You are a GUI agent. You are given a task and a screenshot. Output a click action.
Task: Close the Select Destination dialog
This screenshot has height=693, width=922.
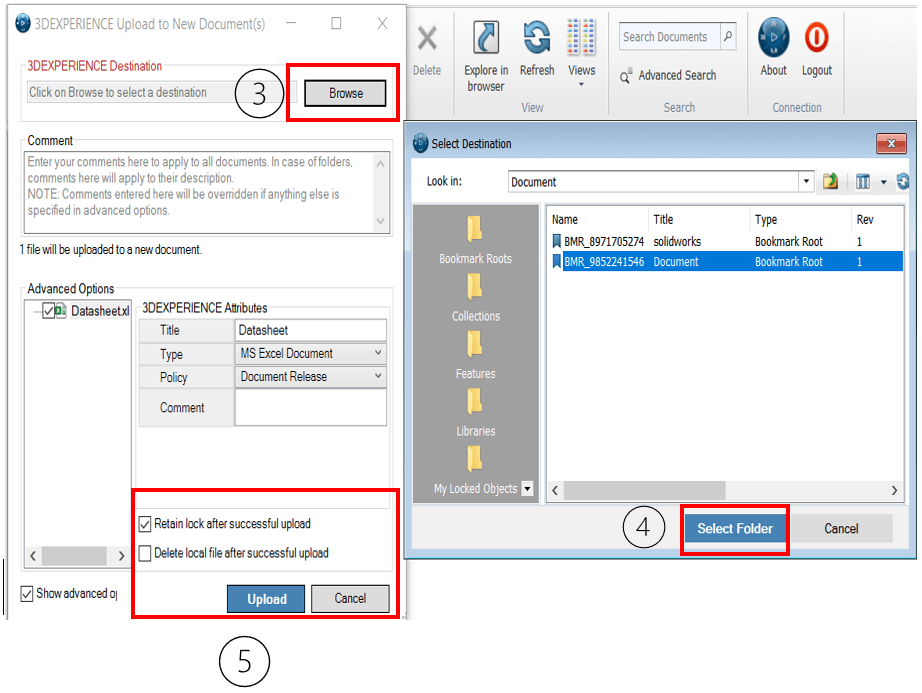tap(891, 143)
